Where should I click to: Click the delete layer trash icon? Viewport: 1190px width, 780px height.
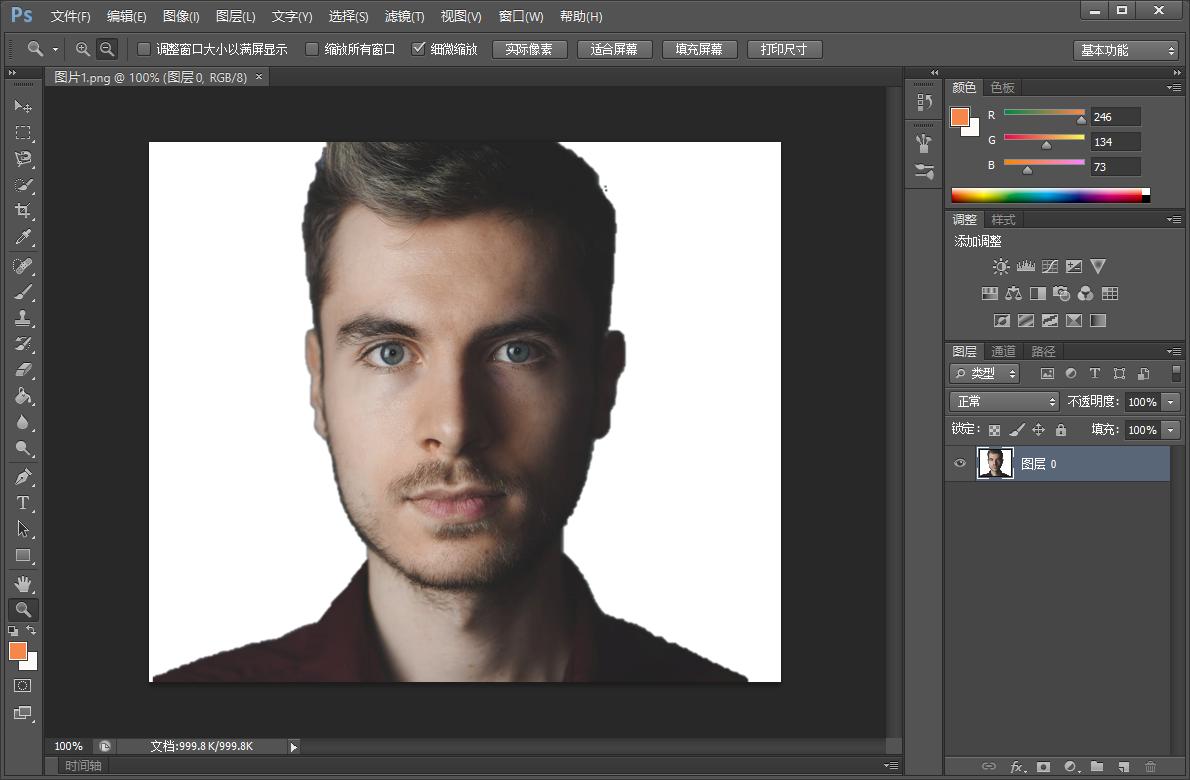coord(1150,767)
